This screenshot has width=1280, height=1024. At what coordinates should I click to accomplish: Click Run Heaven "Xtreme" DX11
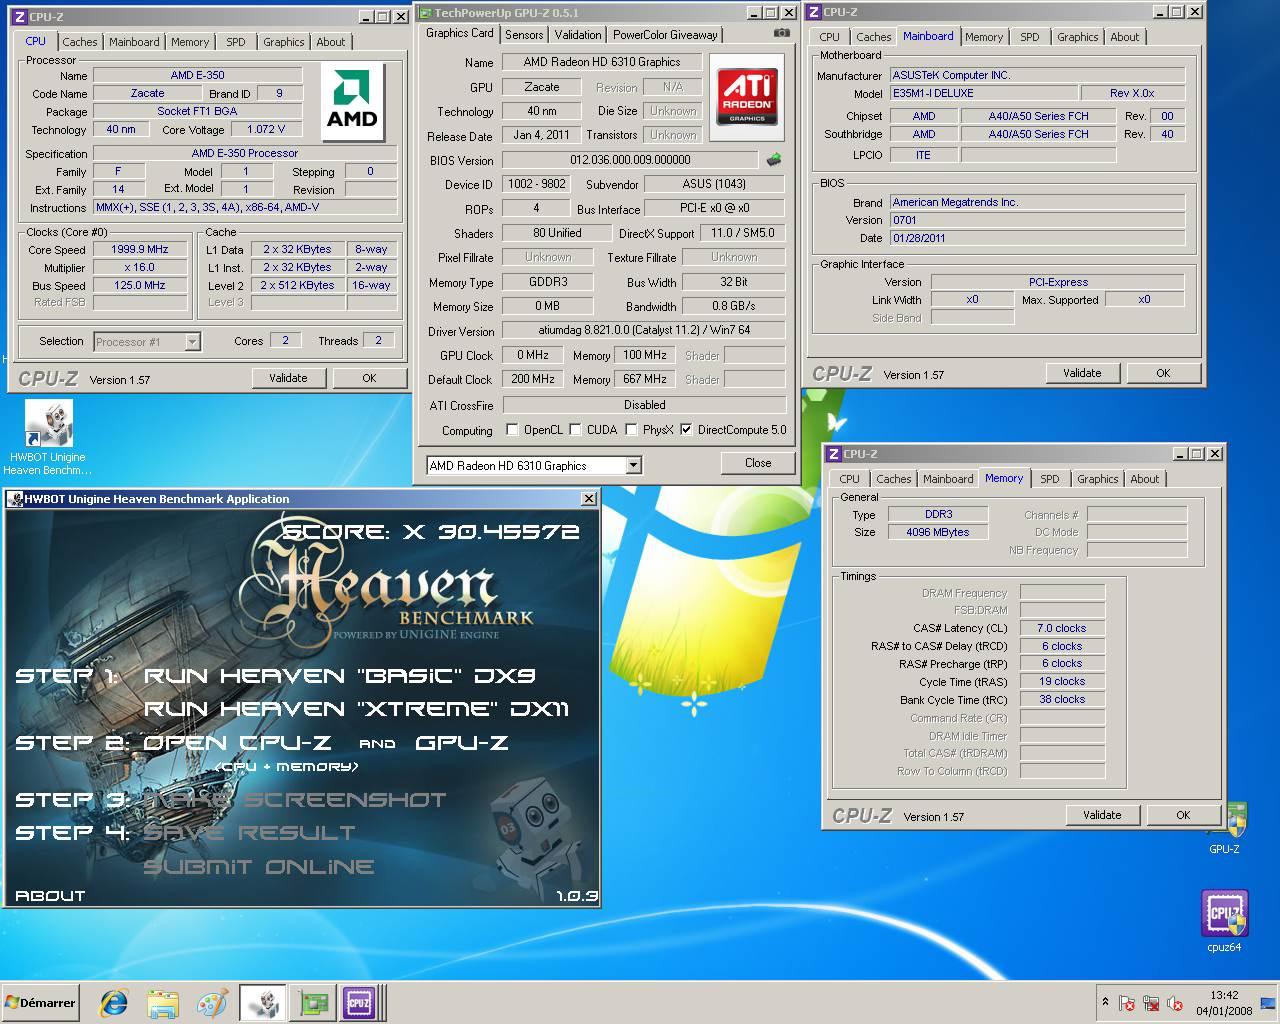(x=357, y=709)
